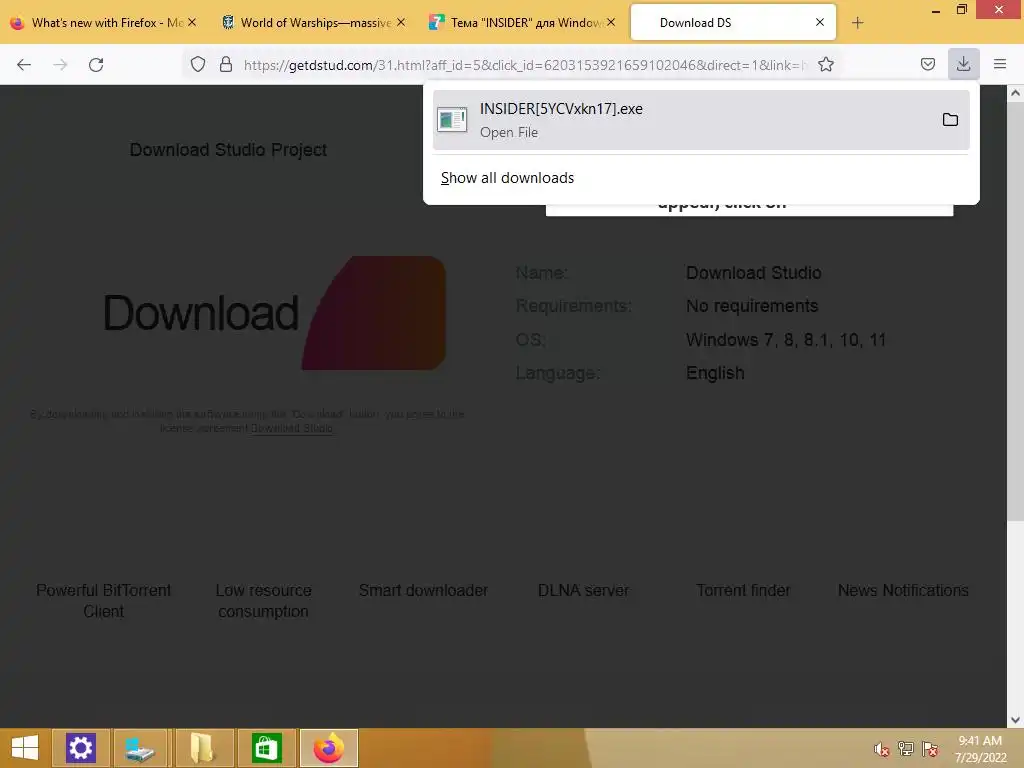Click the INSIDER exe file icon
Screen dimensions: 1024x768
click(452, 120)
